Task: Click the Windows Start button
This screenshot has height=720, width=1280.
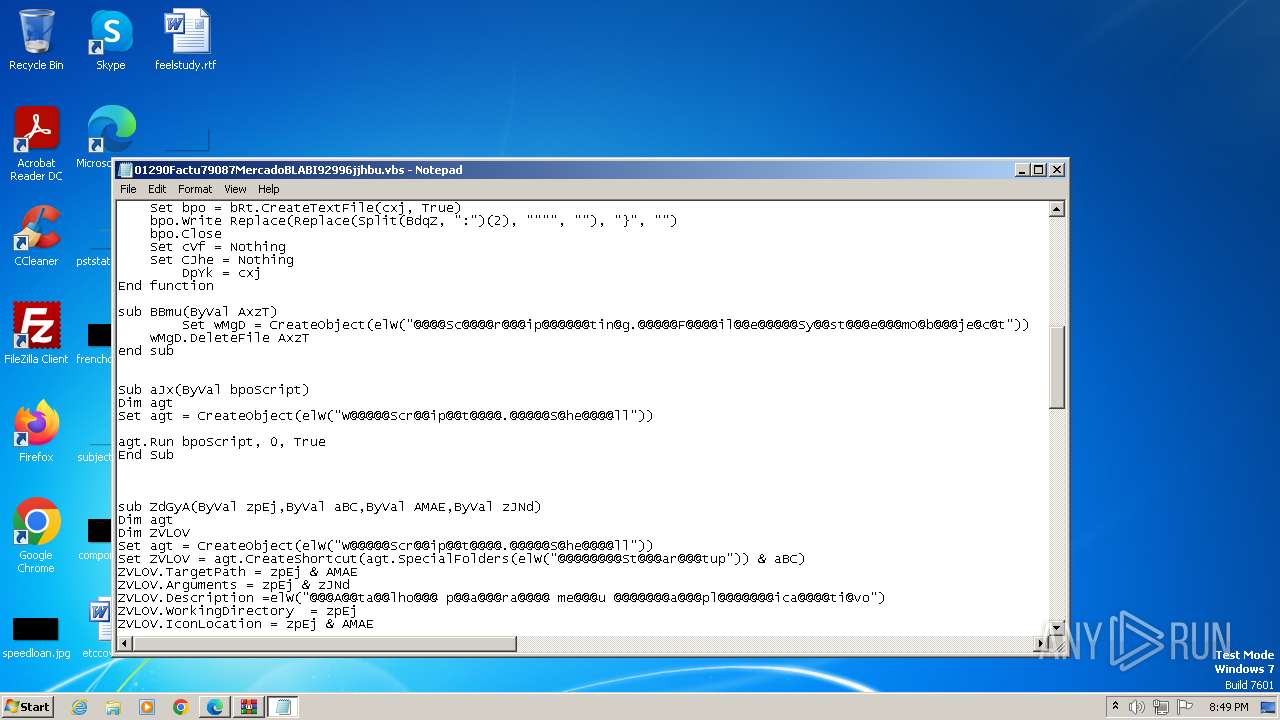Action: click(27, 707)
